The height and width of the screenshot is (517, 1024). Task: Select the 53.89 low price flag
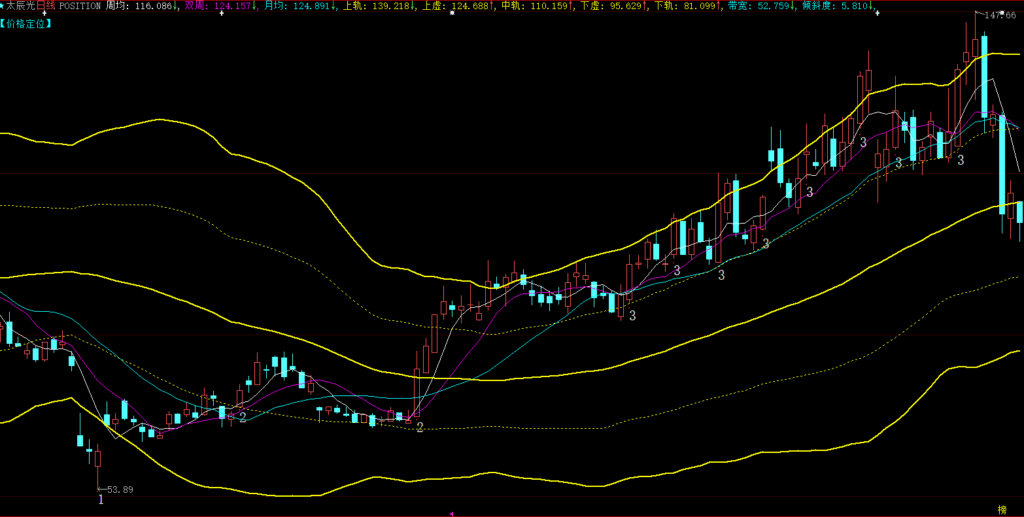119,489
